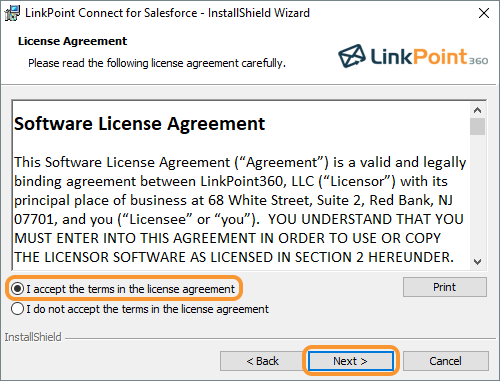The width and height of the screenshot is (500, 381).
Task: Click the orange "Point" wordmark in logo
Action: [x=440, y=56]
